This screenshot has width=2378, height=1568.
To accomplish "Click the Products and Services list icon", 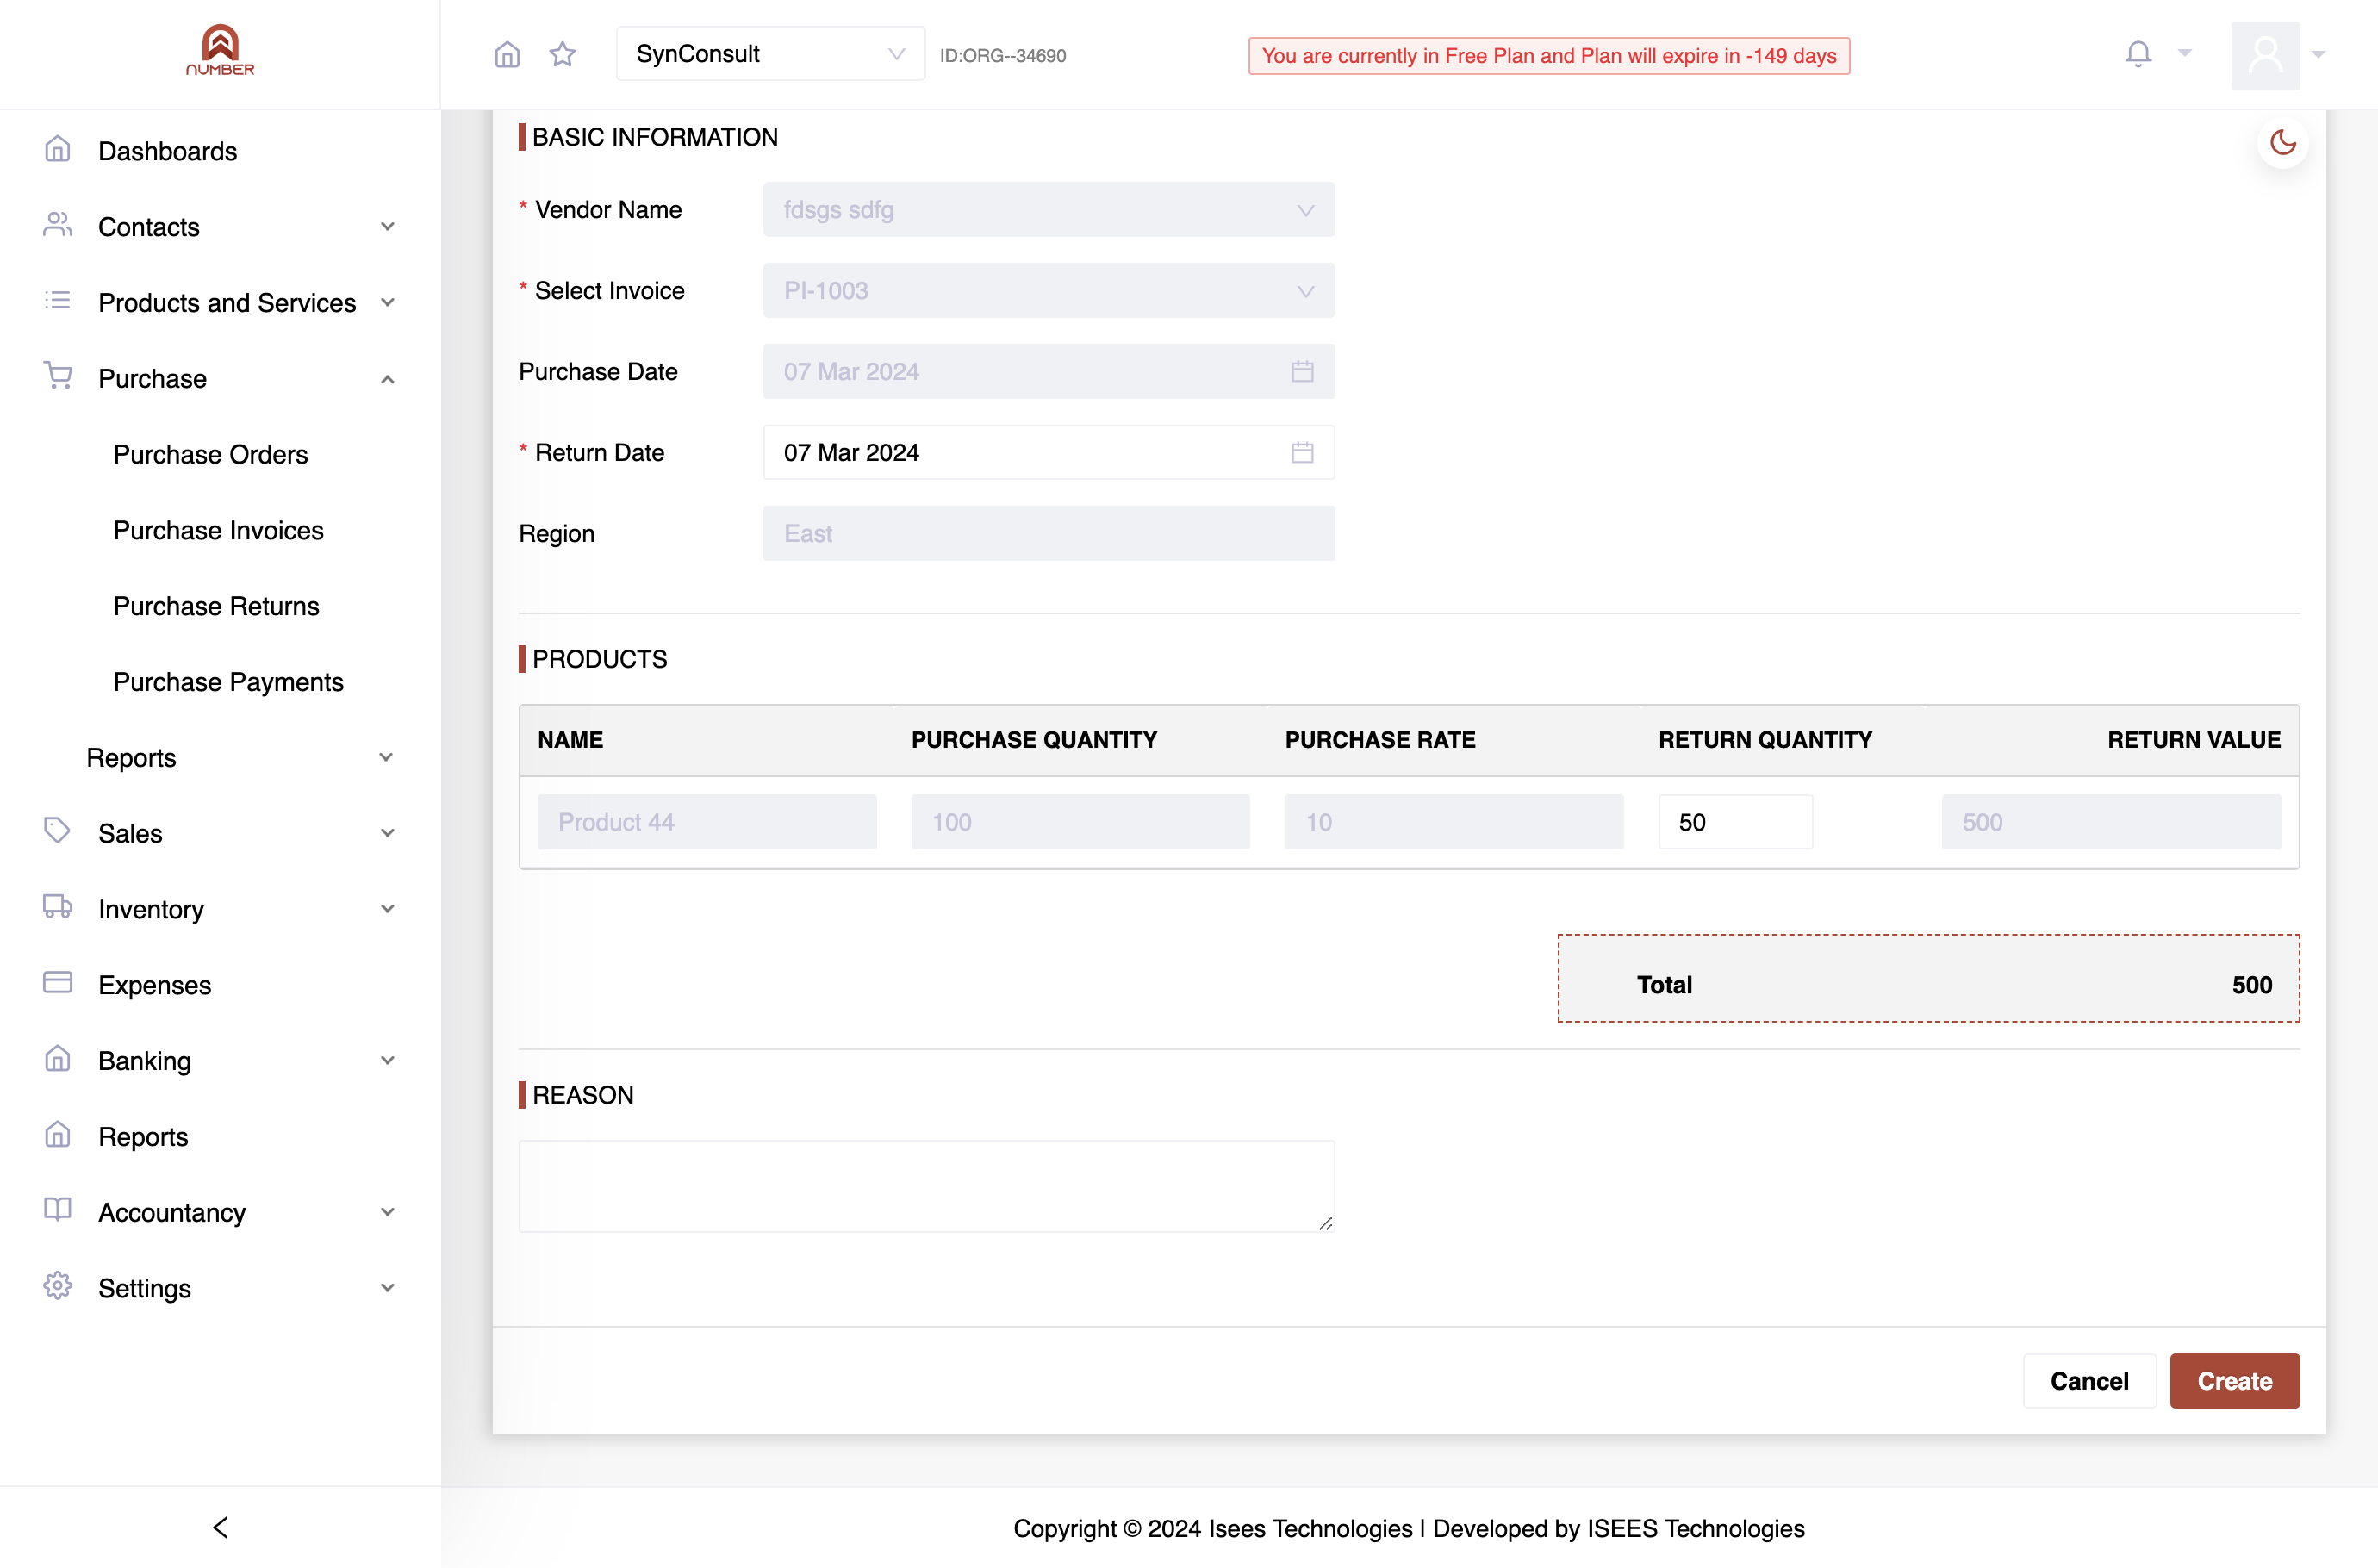I will 58,301.
